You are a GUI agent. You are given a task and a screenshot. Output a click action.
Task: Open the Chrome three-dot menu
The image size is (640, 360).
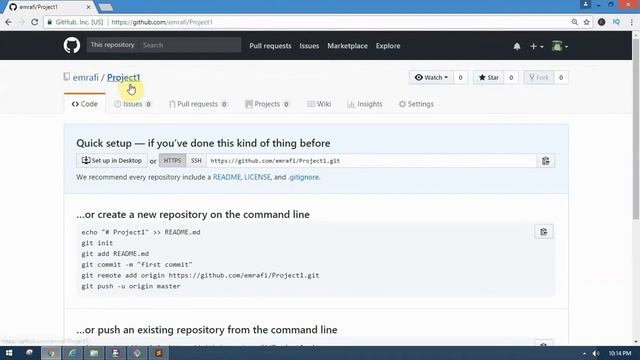point(631,22)
